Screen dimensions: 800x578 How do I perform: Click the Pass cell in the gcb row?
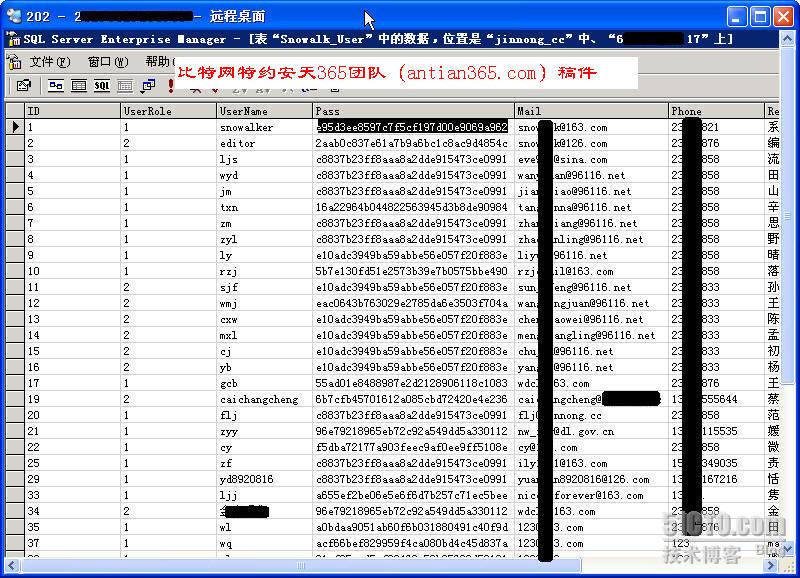[413, 383]
